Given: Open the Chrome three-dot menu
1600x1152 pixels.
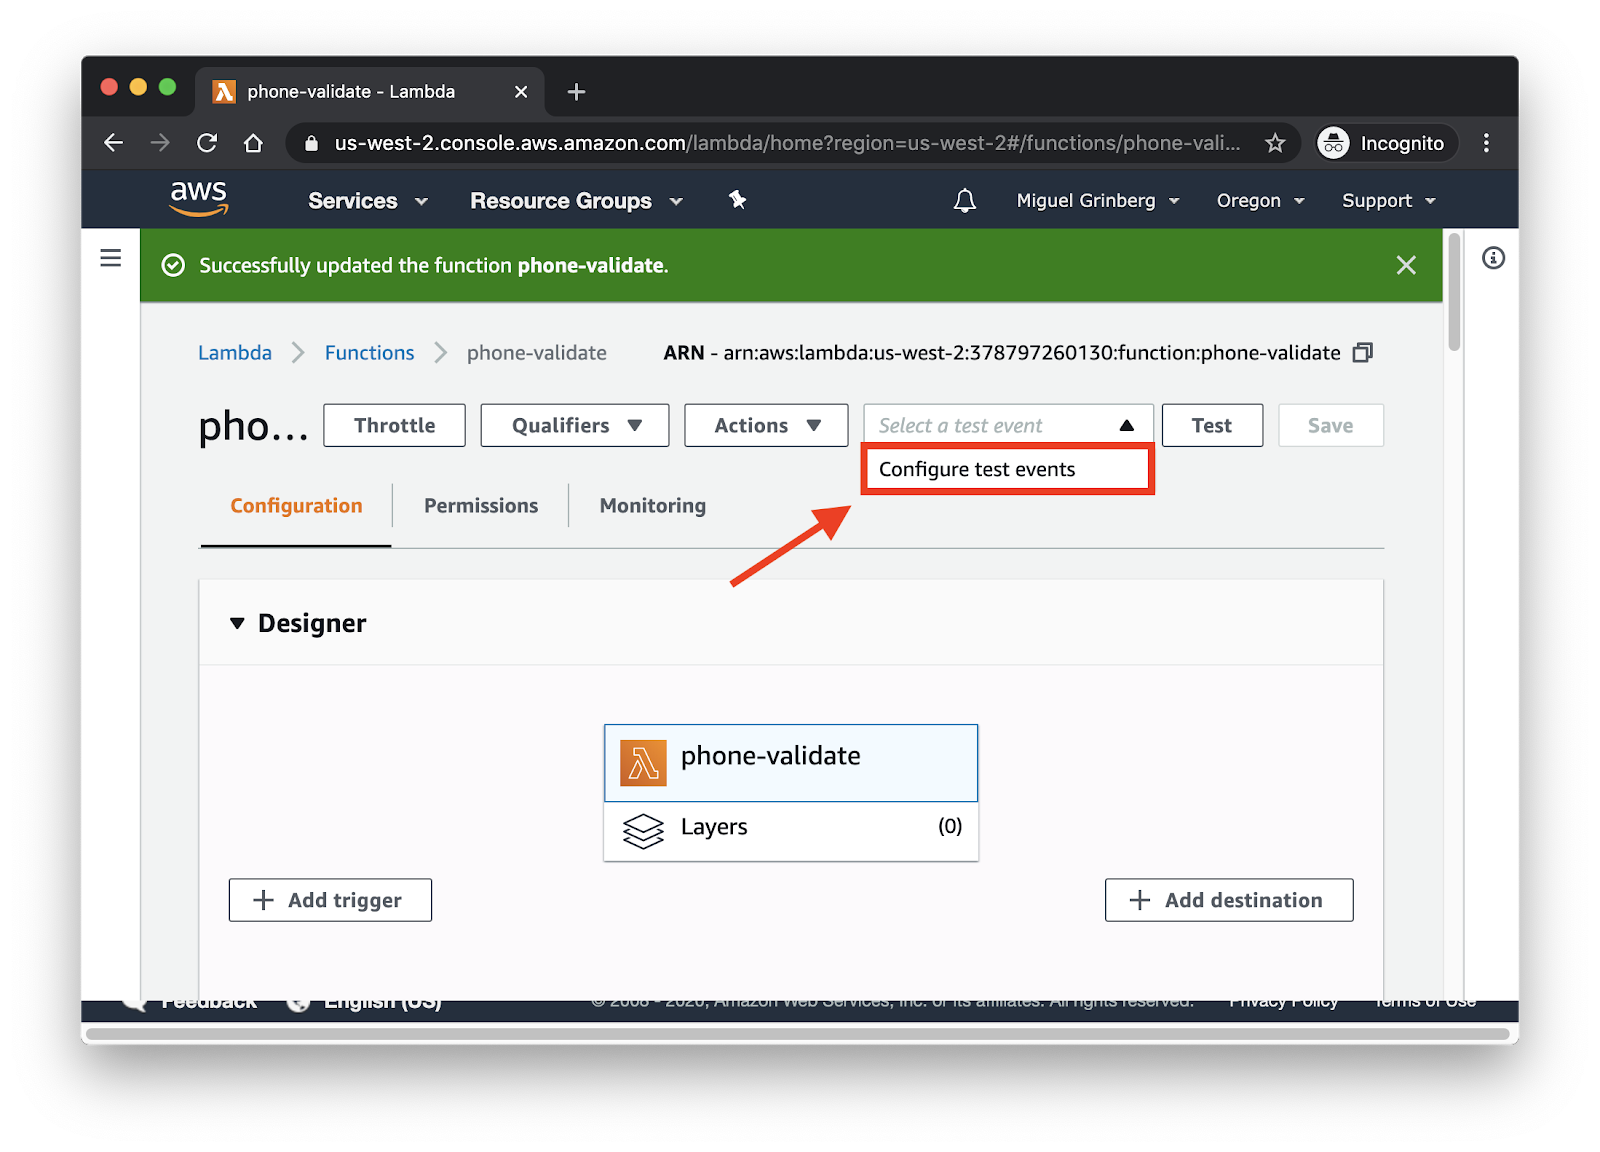Looking at the screenshot, I should point(1487,143).
